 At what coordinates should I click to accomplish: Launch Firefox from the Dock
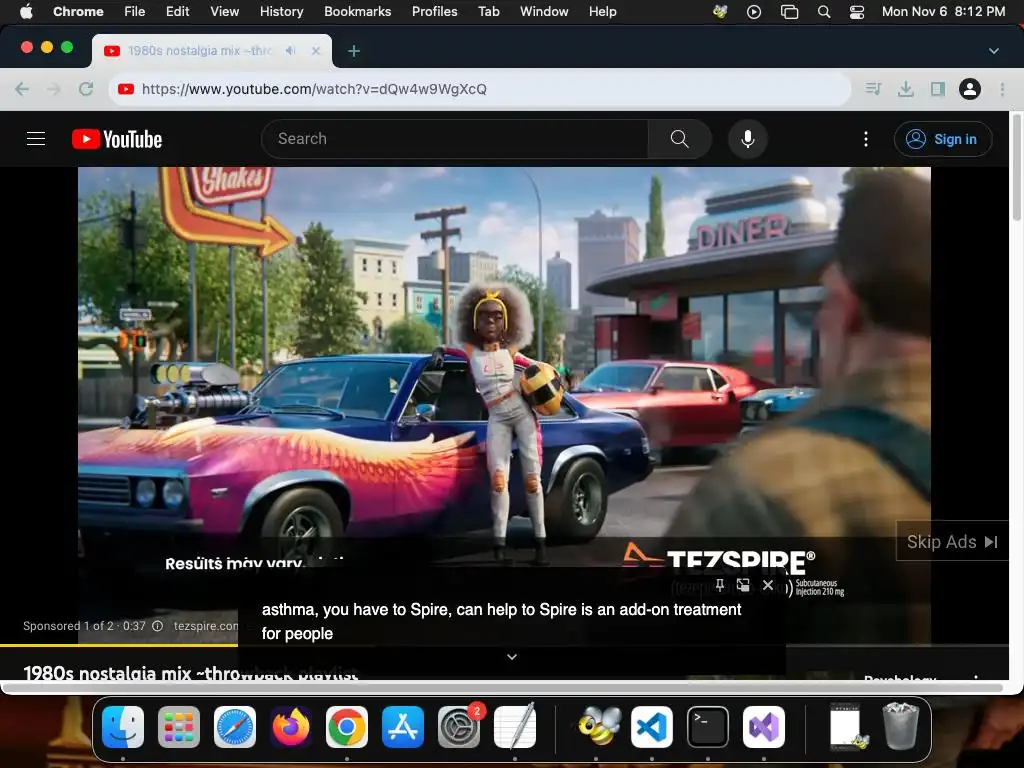pos(291,727)
